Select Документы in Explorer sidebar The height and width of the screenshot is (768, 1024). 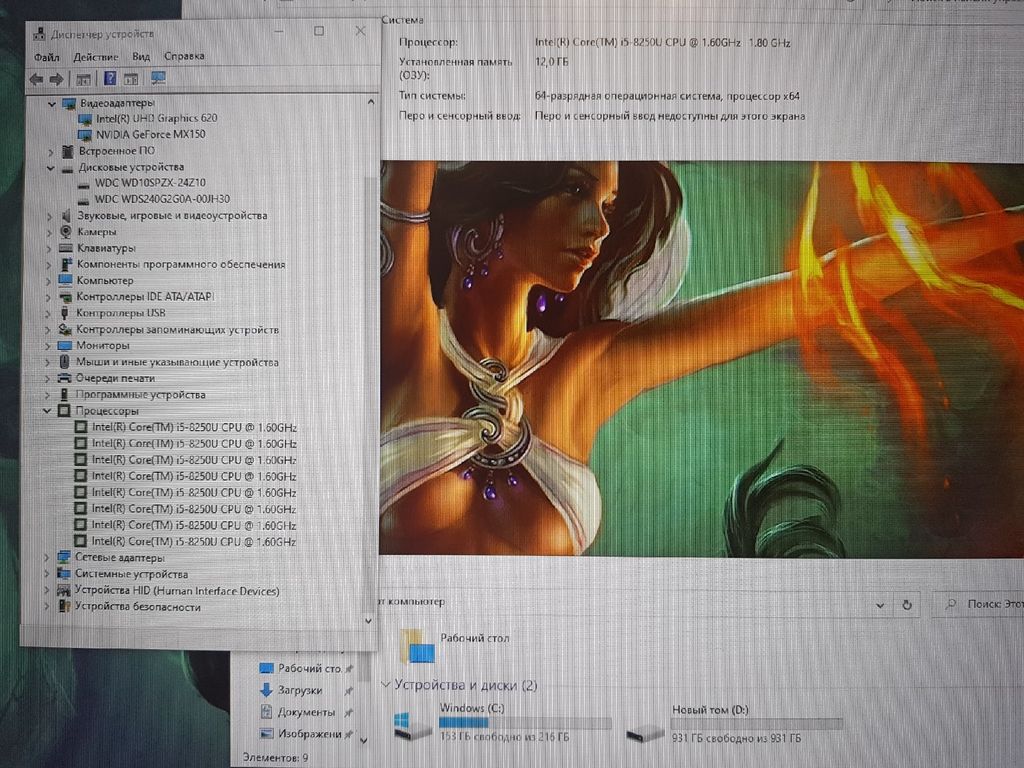(x=298, y=712)
